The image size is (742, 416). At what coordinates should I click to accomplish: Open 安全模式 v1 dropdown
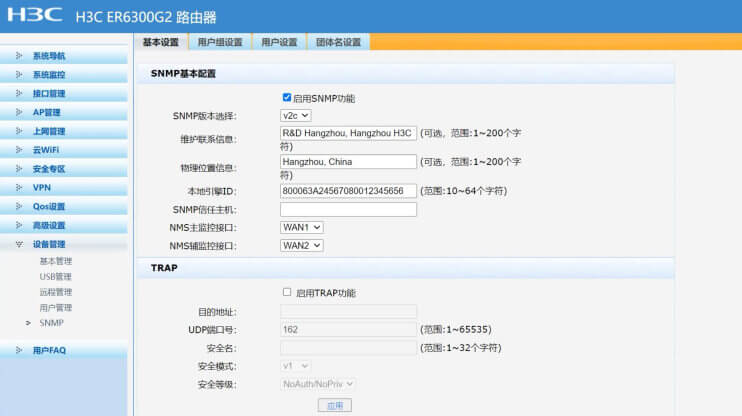coord(296,366)
